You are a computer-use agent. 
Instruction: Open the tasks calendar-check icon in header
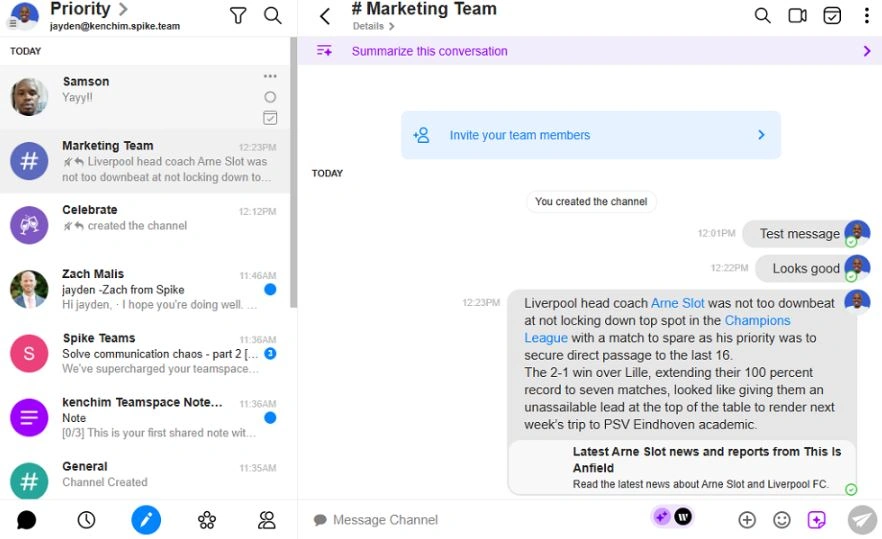tap(832, 15)
